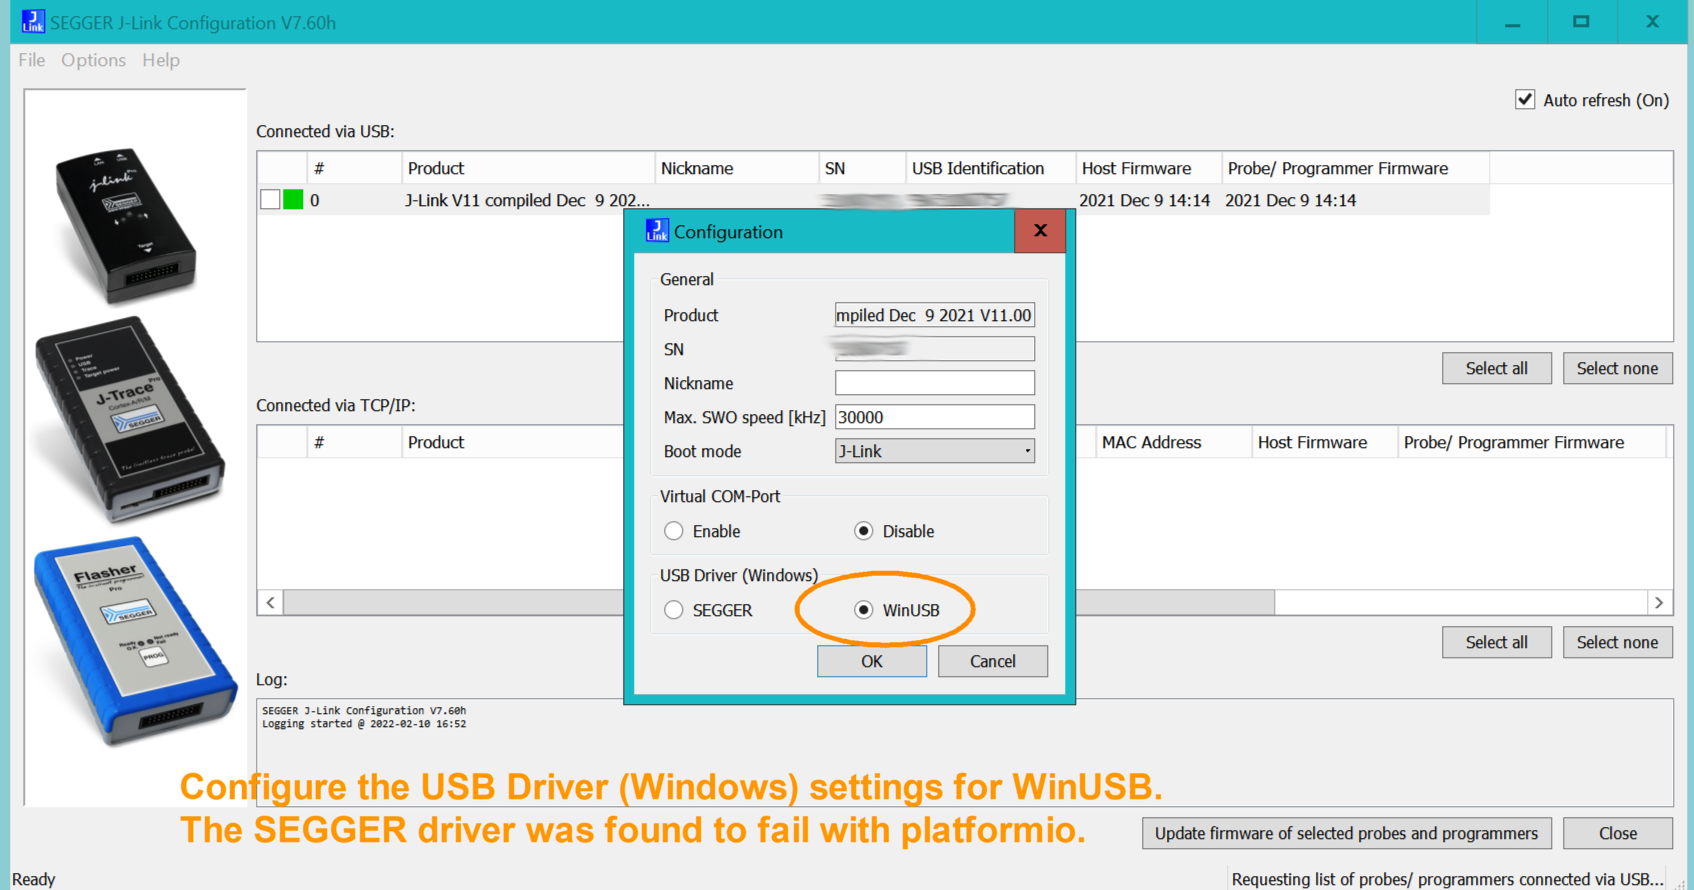Close the Configuration dialog with the X
This screenshot has height=890, width=1694.
tap(1040, 231)
